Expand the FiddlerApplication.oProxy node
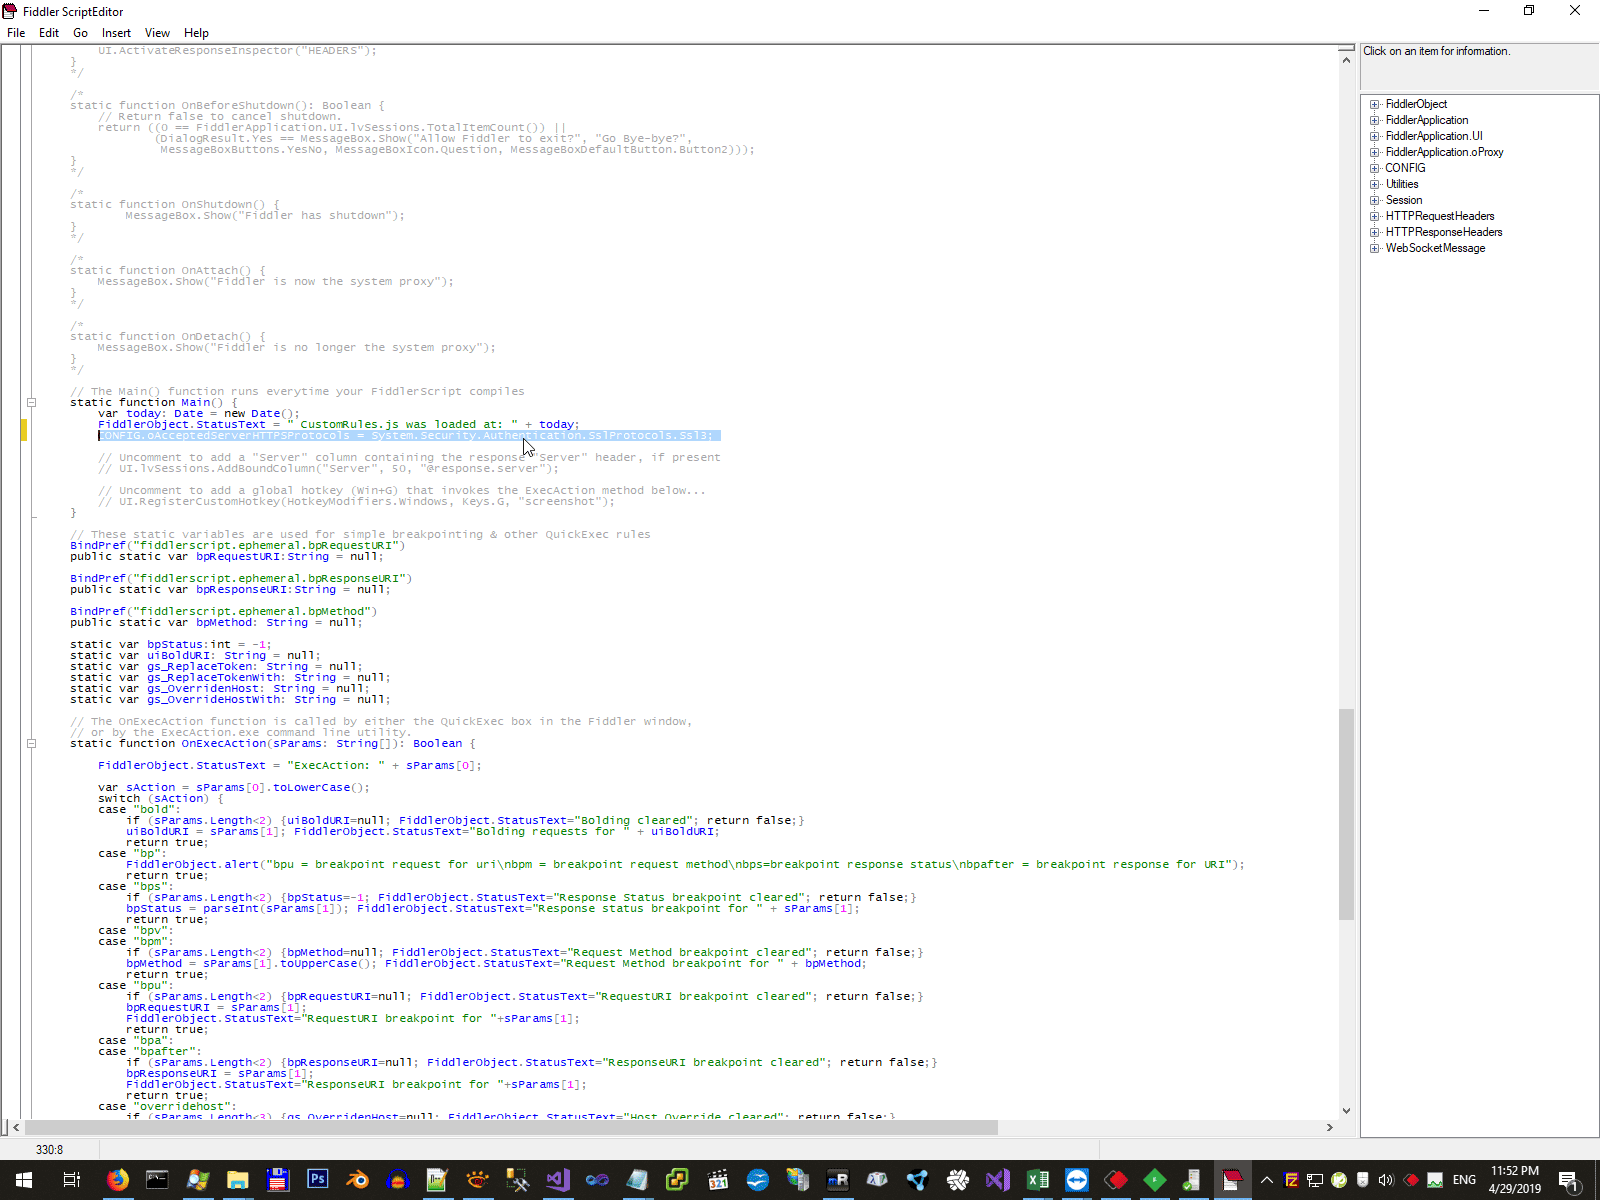This screenshot has width=1600, height=1200. point(1375,153)
